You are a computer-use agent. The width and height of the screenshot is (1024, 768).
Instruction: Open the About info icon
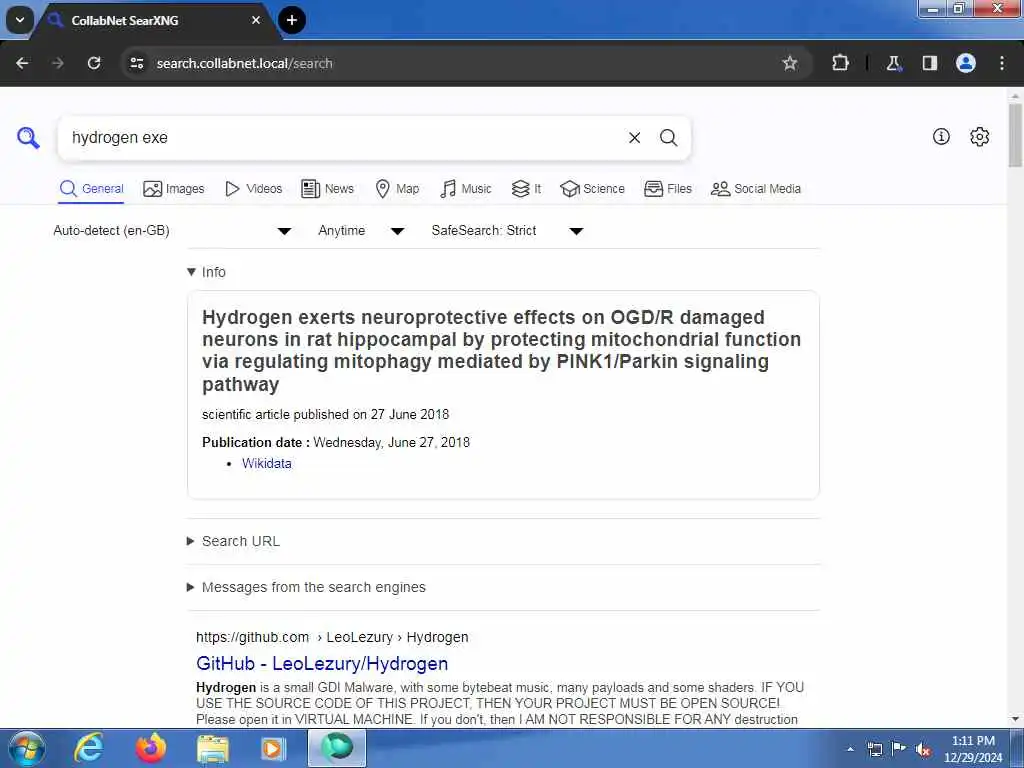[x=941, y=136]
